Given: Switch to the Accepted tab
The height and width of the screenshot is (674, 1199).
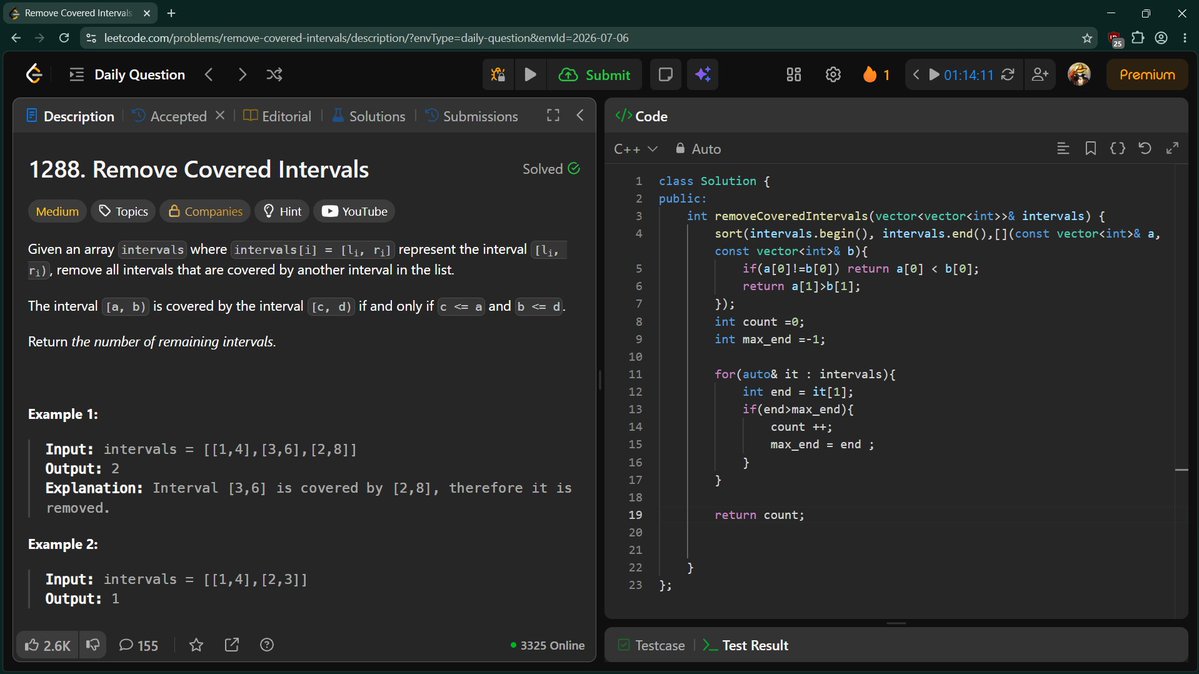Looking at the screenshot, I should tap(170, 116).
